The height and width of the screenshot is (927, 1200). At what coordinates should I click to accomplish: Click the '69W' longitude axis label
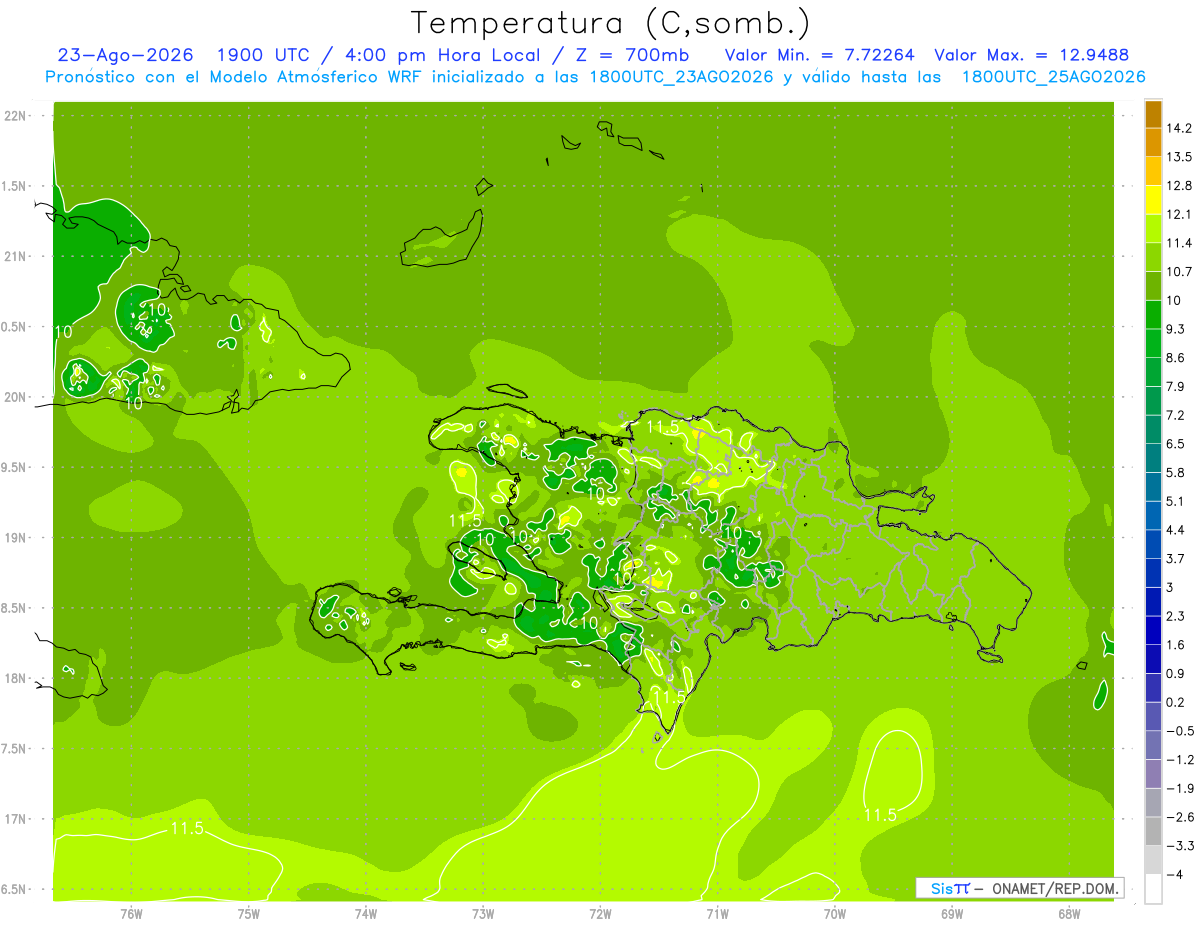952,913
